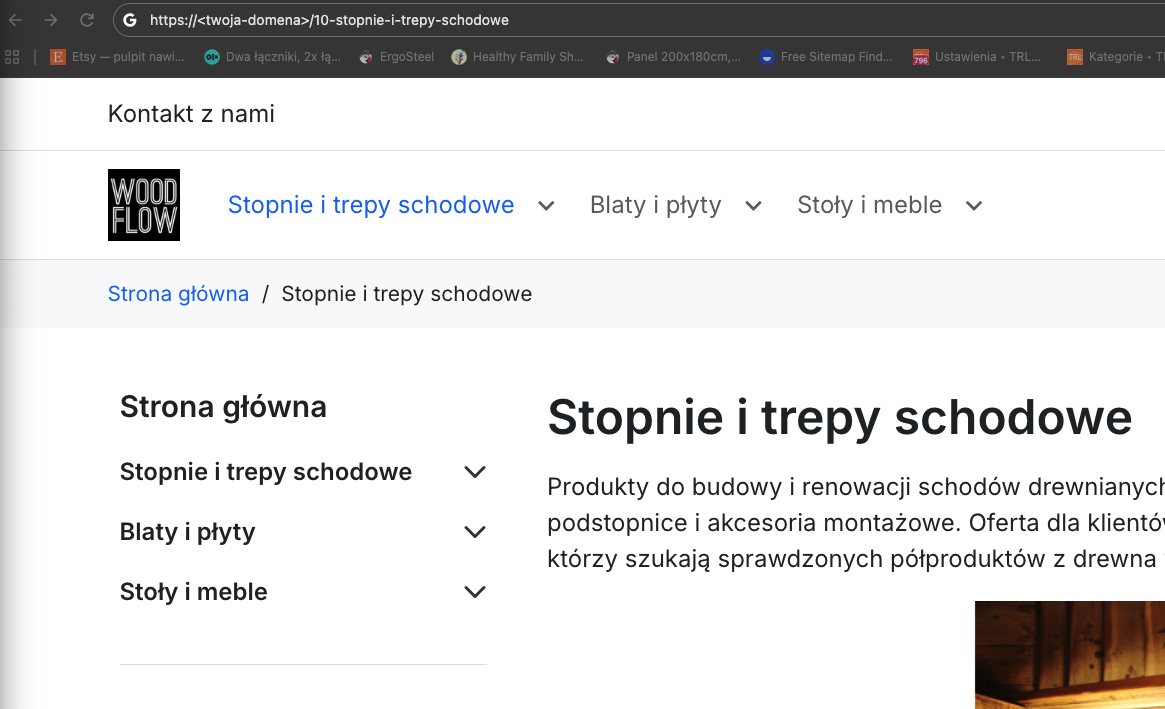Expand the sidebar Stopnie i trepy schodowe chevron

(x=475, y=472)
